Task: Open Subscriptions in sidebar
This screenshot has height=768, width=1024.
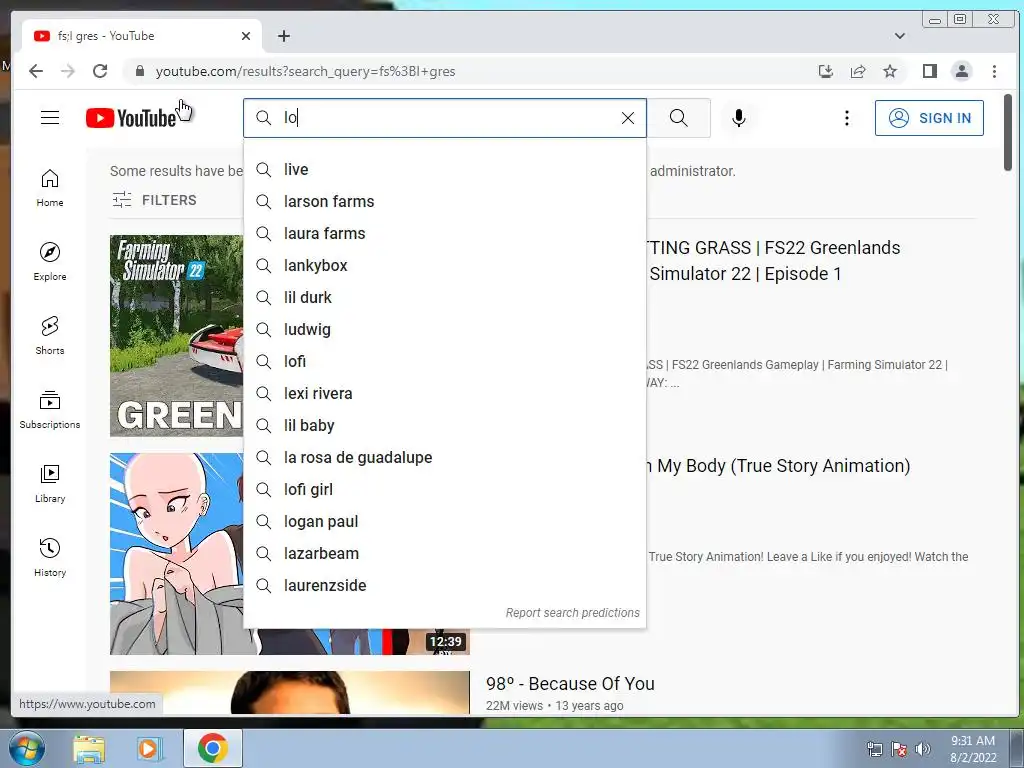Action: (x=50, y=410)
